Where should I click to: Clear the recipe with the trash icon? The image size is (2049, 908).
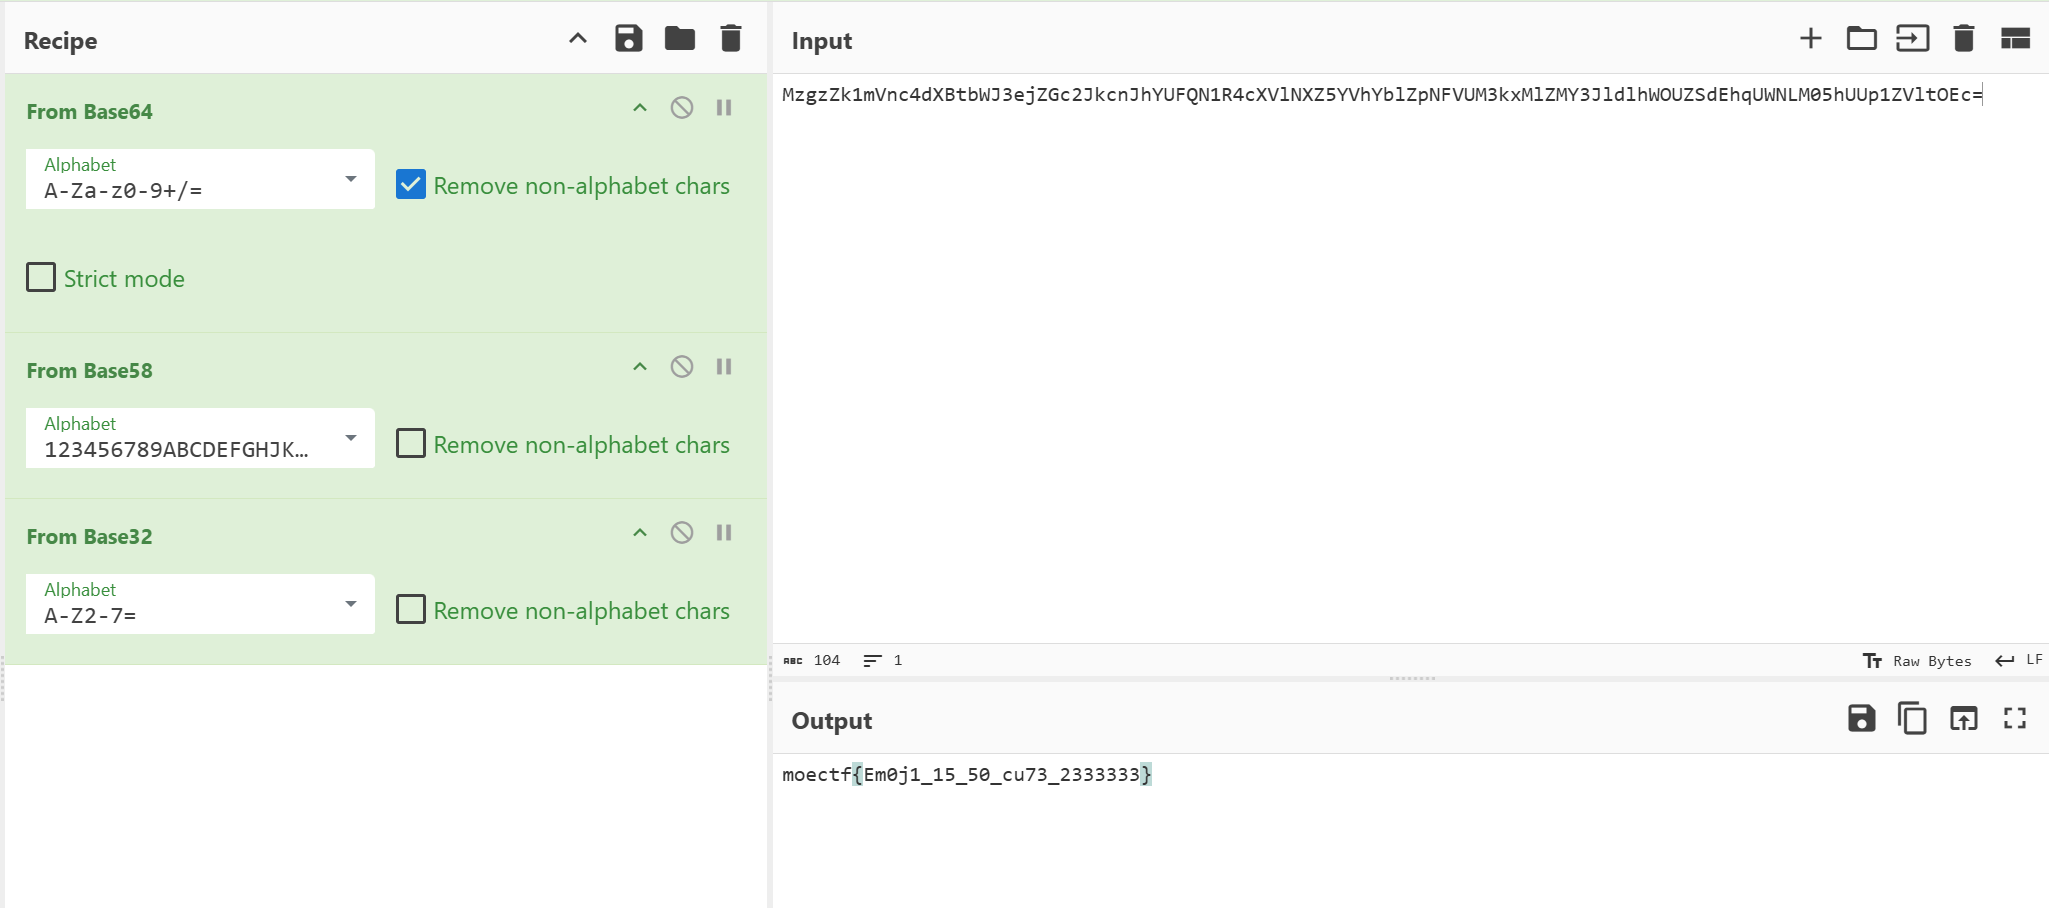tap(731, 39)
